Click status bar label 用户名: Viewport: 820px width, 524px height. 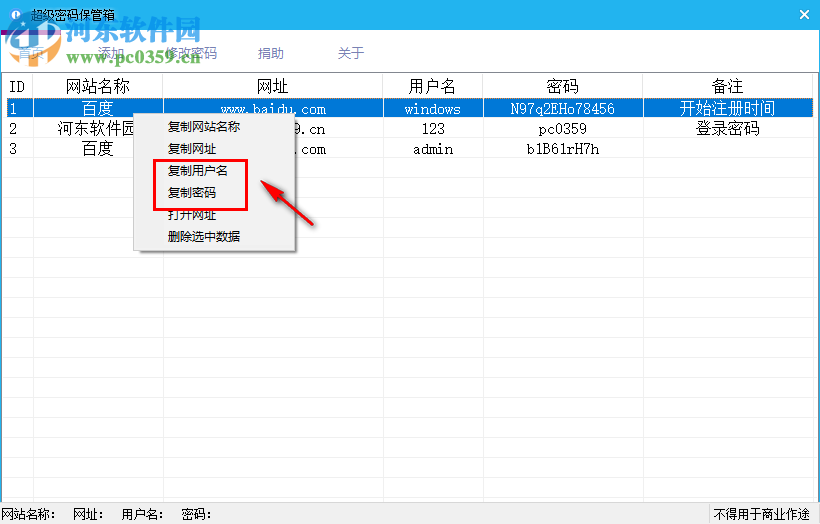point(142,514)
